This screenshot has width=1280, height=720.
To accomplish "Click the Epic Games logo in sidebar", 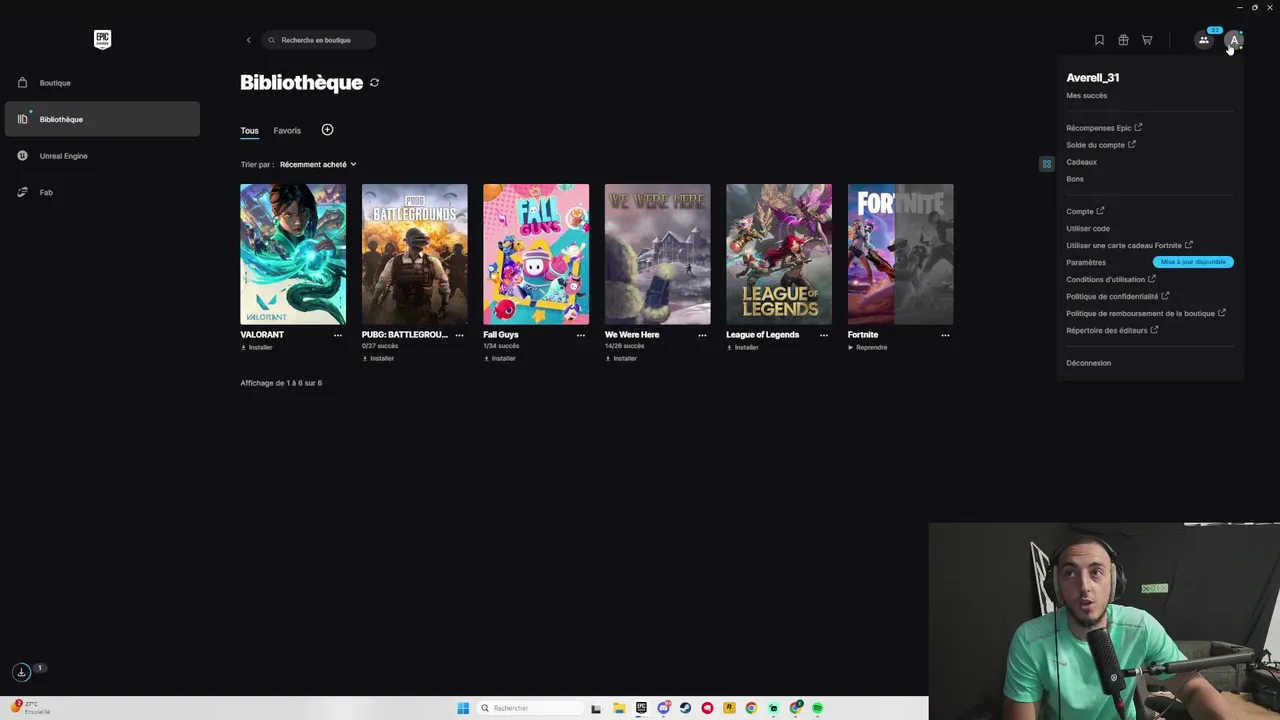I will [102, 39].
